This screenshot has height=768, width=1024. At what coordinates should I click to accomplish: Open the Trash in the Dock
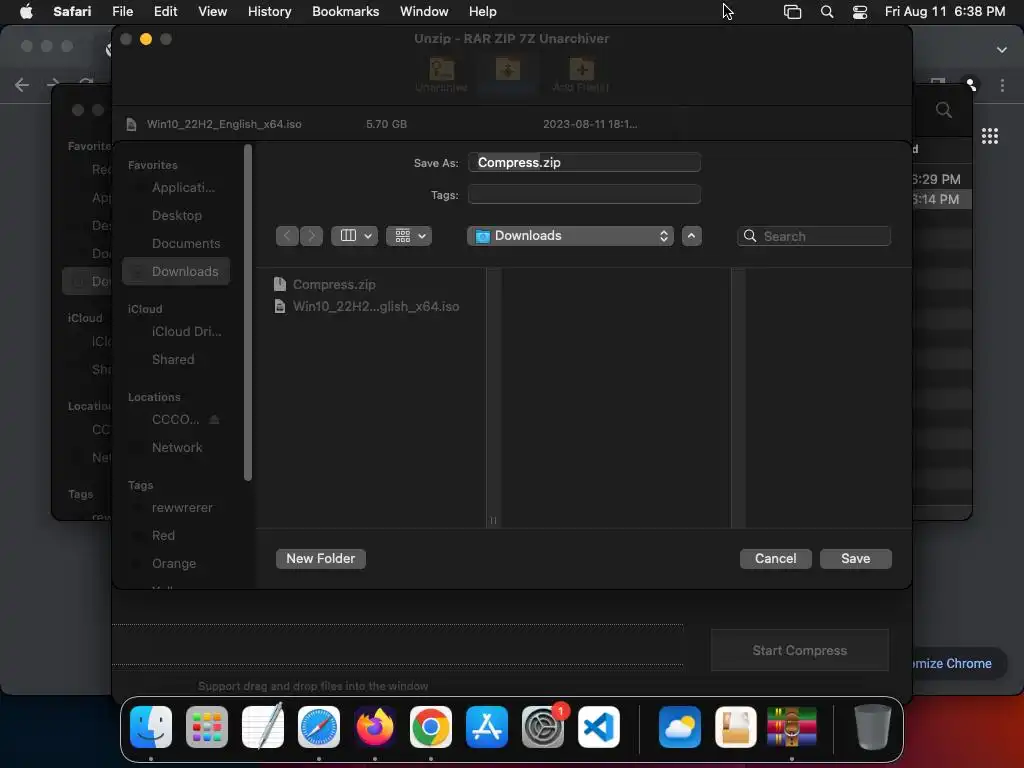pos(872,727)
